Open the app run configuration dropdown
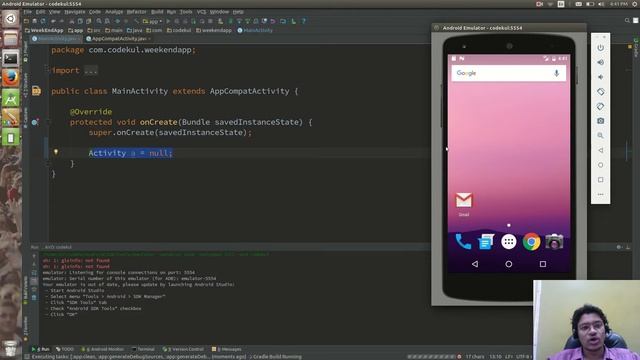This screenshot has height=360, width=640. point(153,21)
